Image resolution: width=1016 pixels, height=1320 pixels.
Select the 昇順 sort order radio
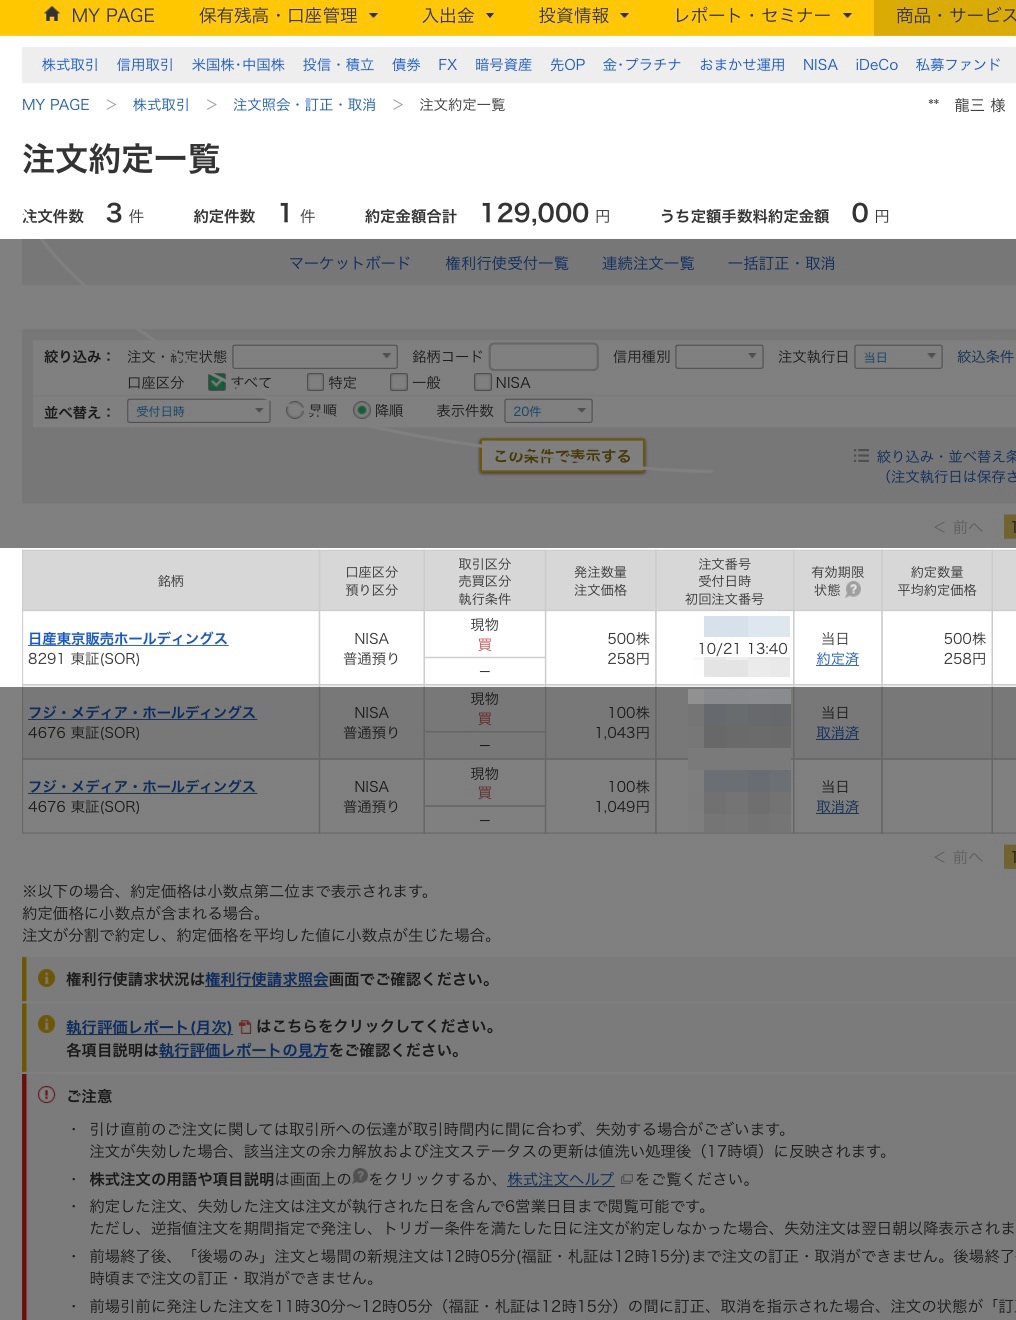(x=295, y=410)
